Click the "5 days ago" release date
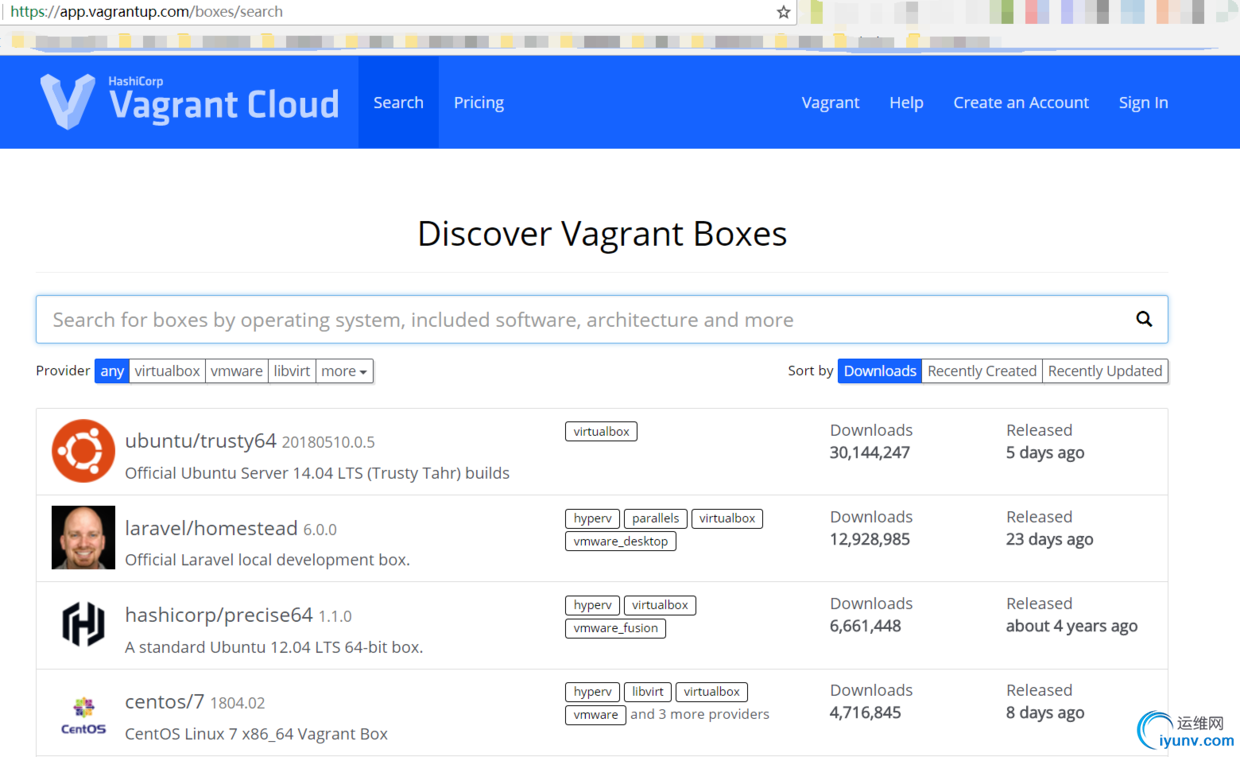Screen dimensions: 1240x757 pos(1045,452)
